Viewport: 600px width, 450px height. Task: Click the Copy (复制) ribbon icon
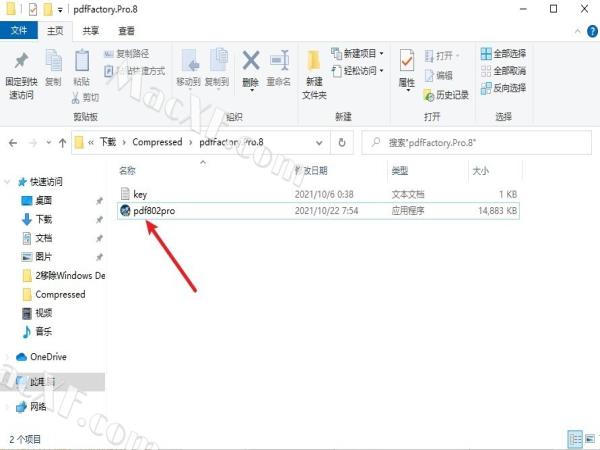click(x=54, y=61)
